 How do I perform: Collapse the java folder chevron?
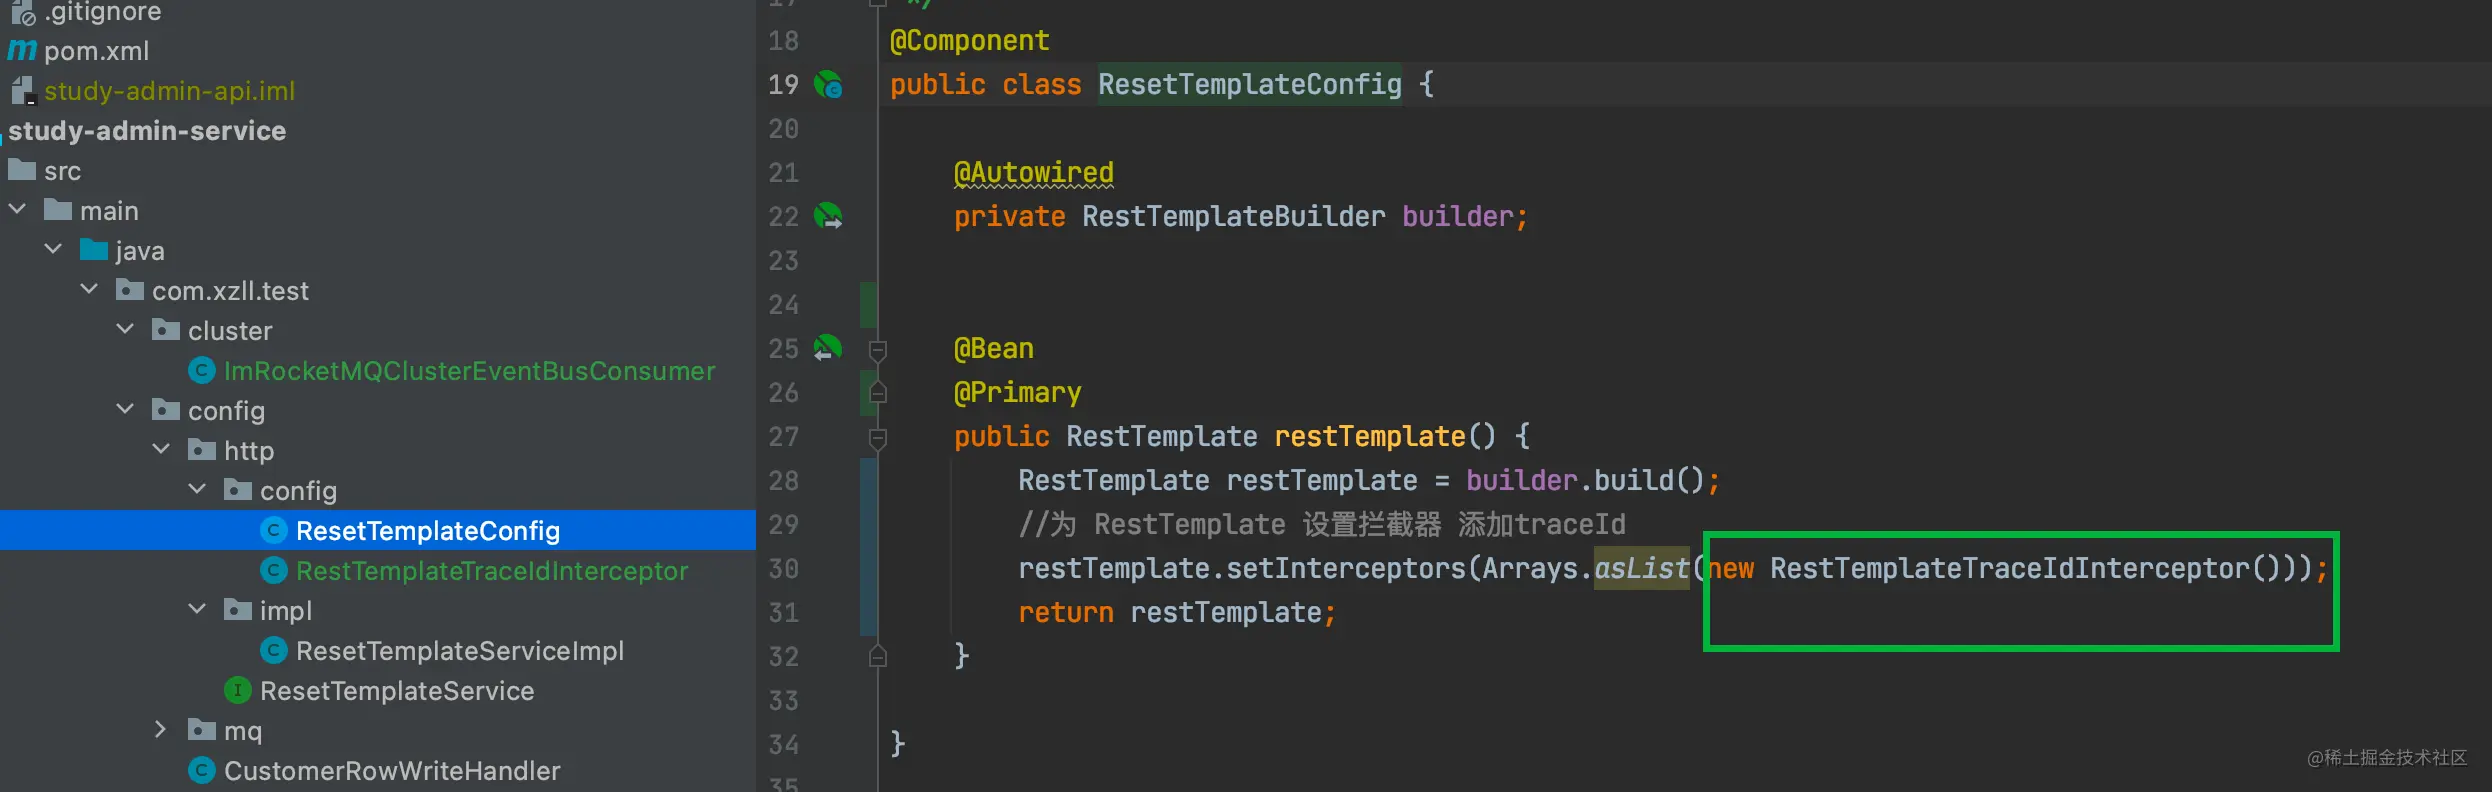[x=53, y=250]
